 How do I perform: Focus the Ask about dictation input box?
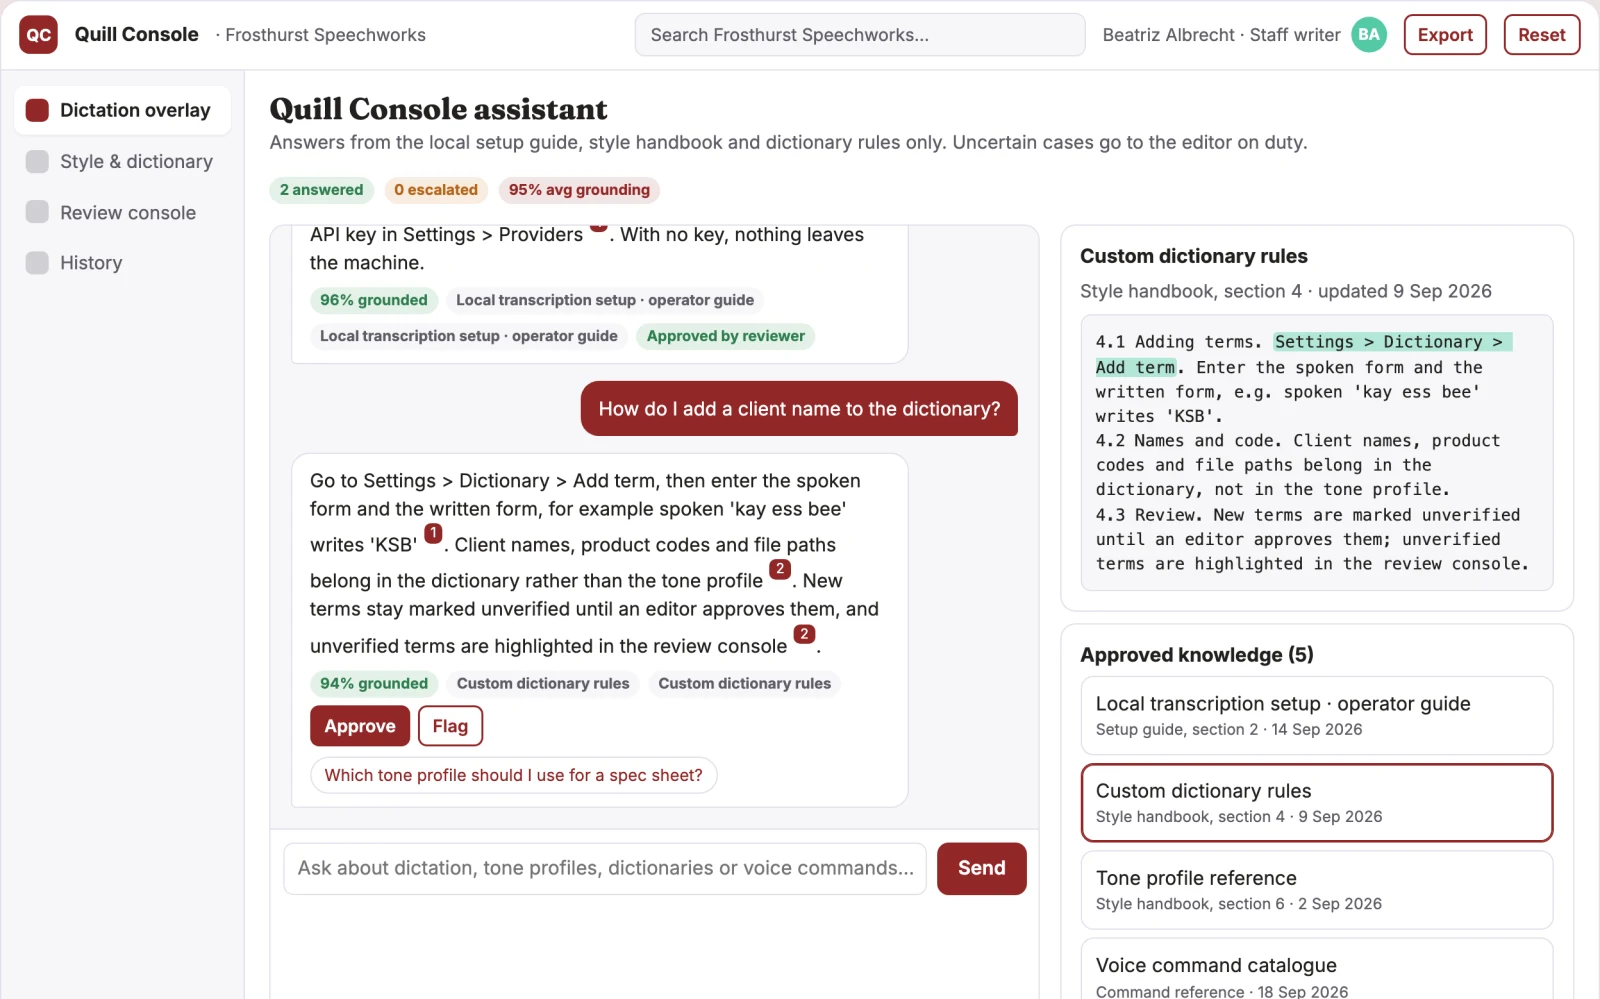605,868
